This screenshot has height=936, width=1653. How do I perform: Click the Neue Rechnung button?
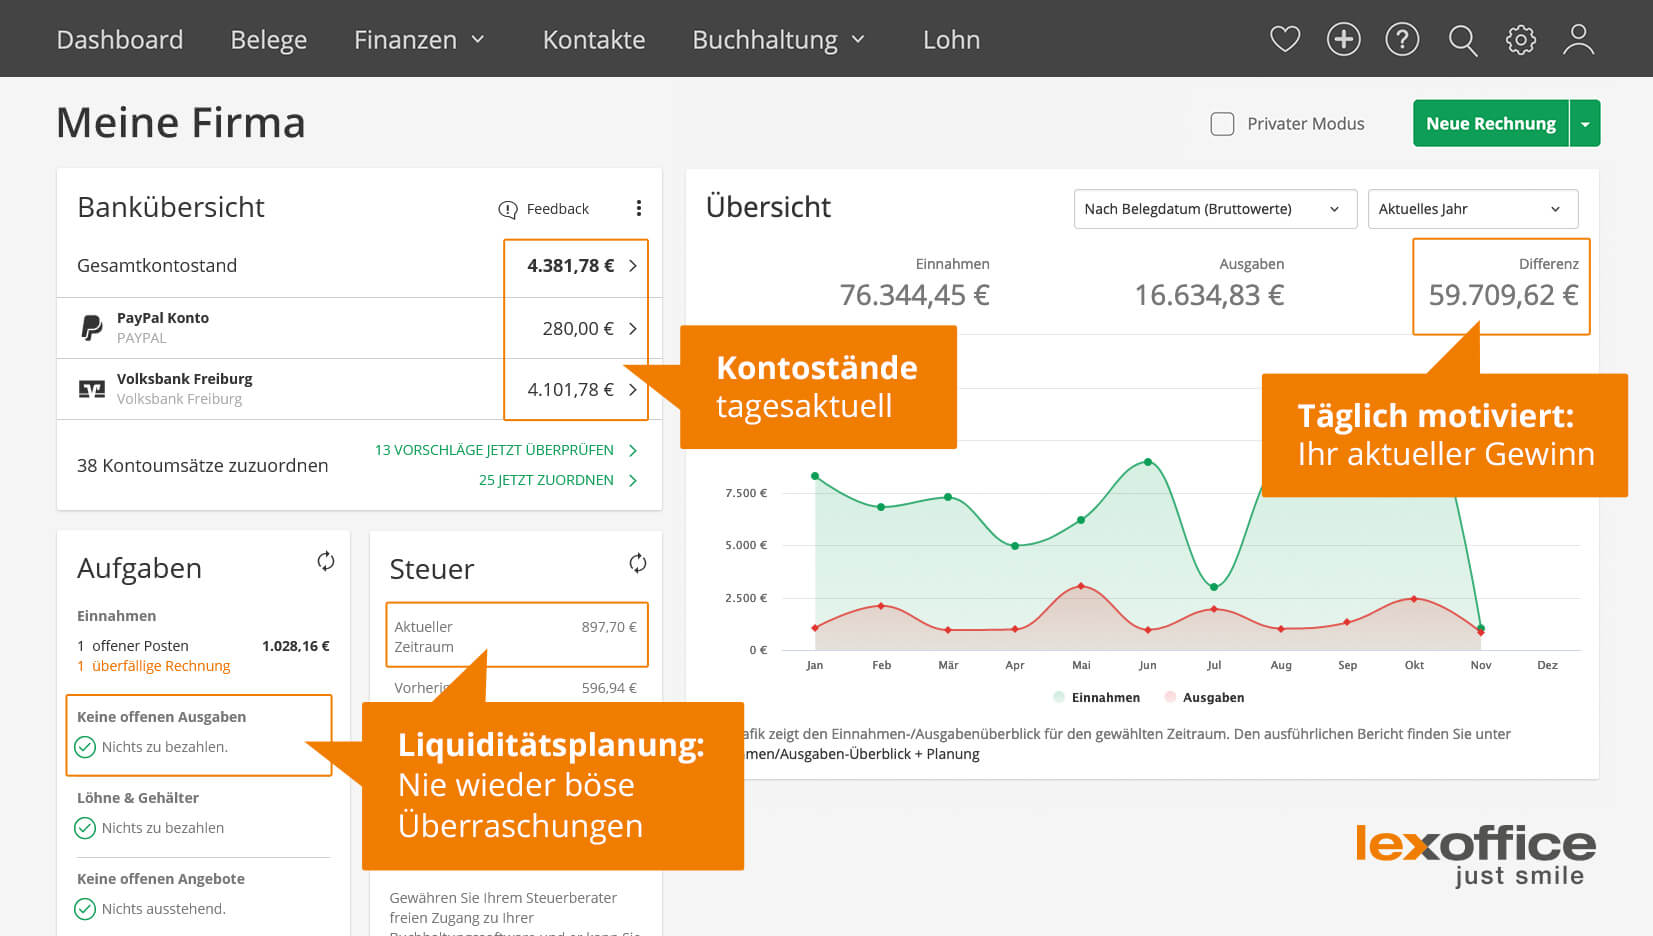pos(1490,123)
